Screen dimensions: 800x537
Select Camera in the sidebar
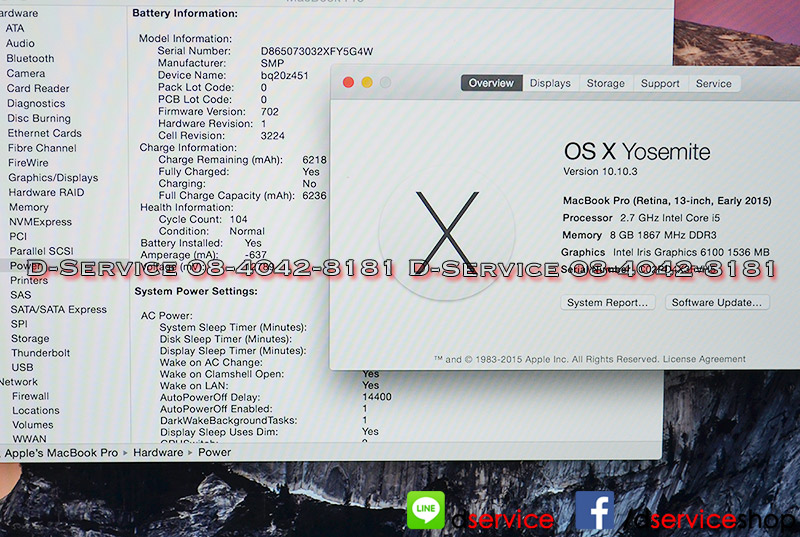point(26,73)
